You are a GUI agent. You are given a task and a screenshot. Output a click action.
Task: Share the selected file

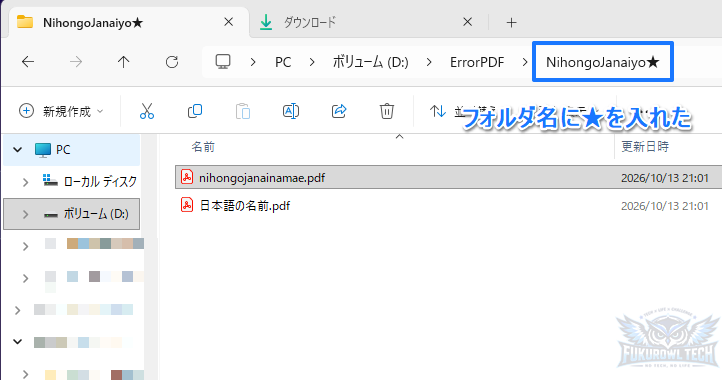tap(339, 111)
